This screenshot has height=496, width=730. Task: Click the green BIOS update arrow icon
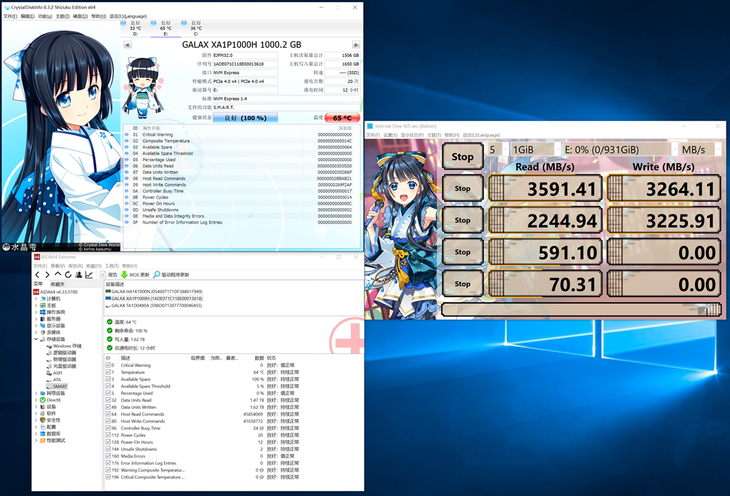(x=124, y=275)
